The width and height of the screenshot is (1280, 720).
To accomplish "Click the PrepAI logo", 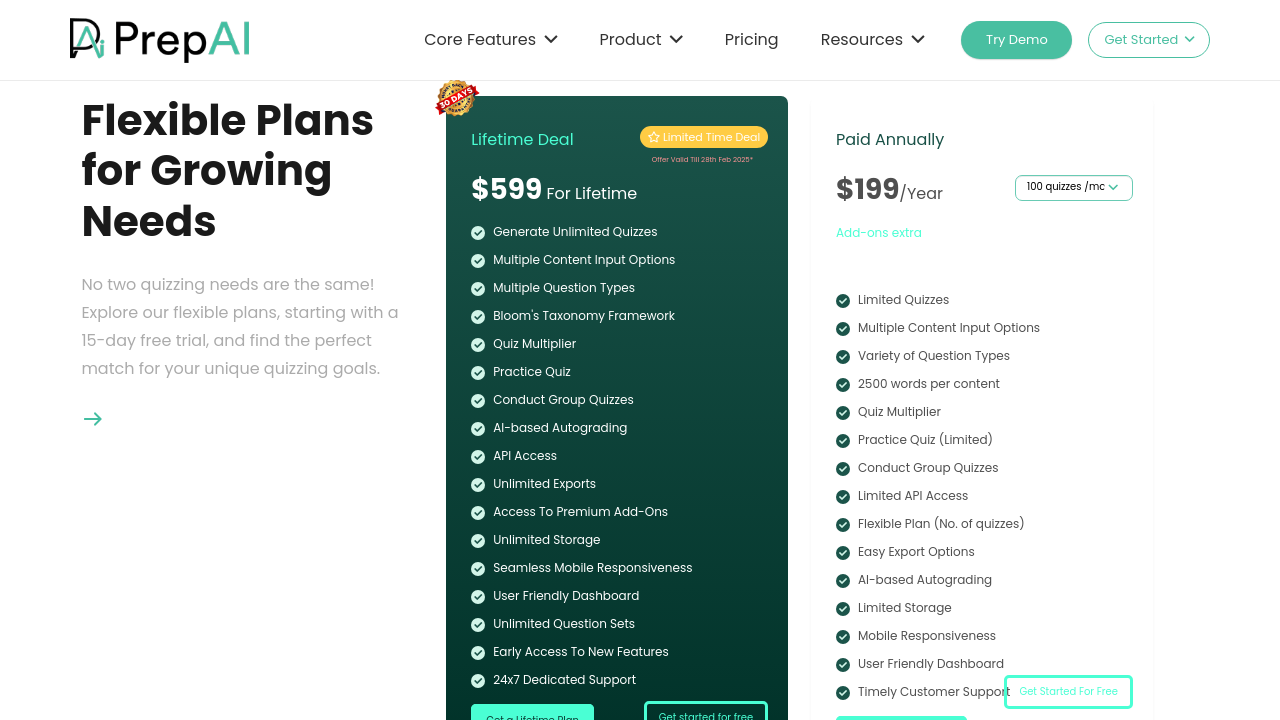I will click(160, 40).
